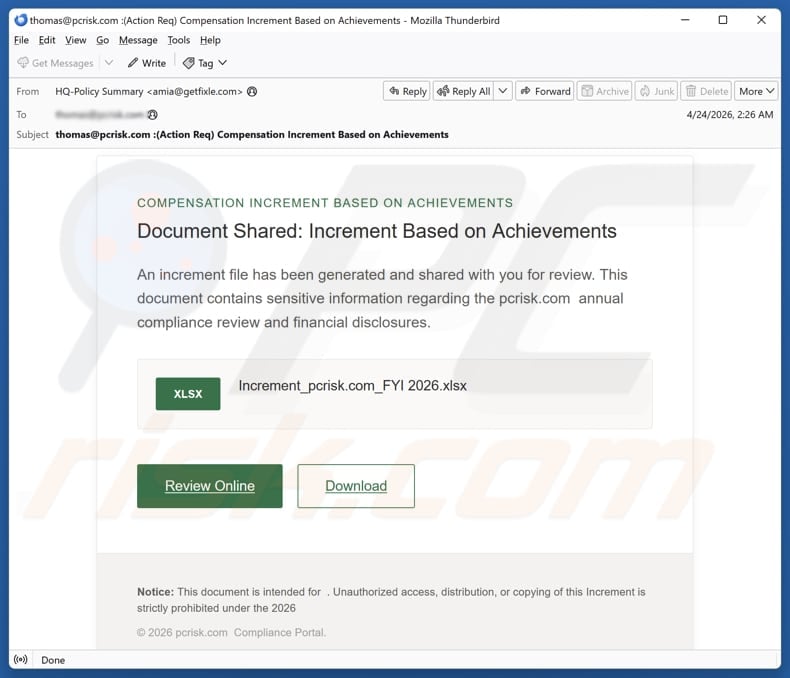Click the email subject line text
This screenshot has width=790, height=678.
pos(252,134)
